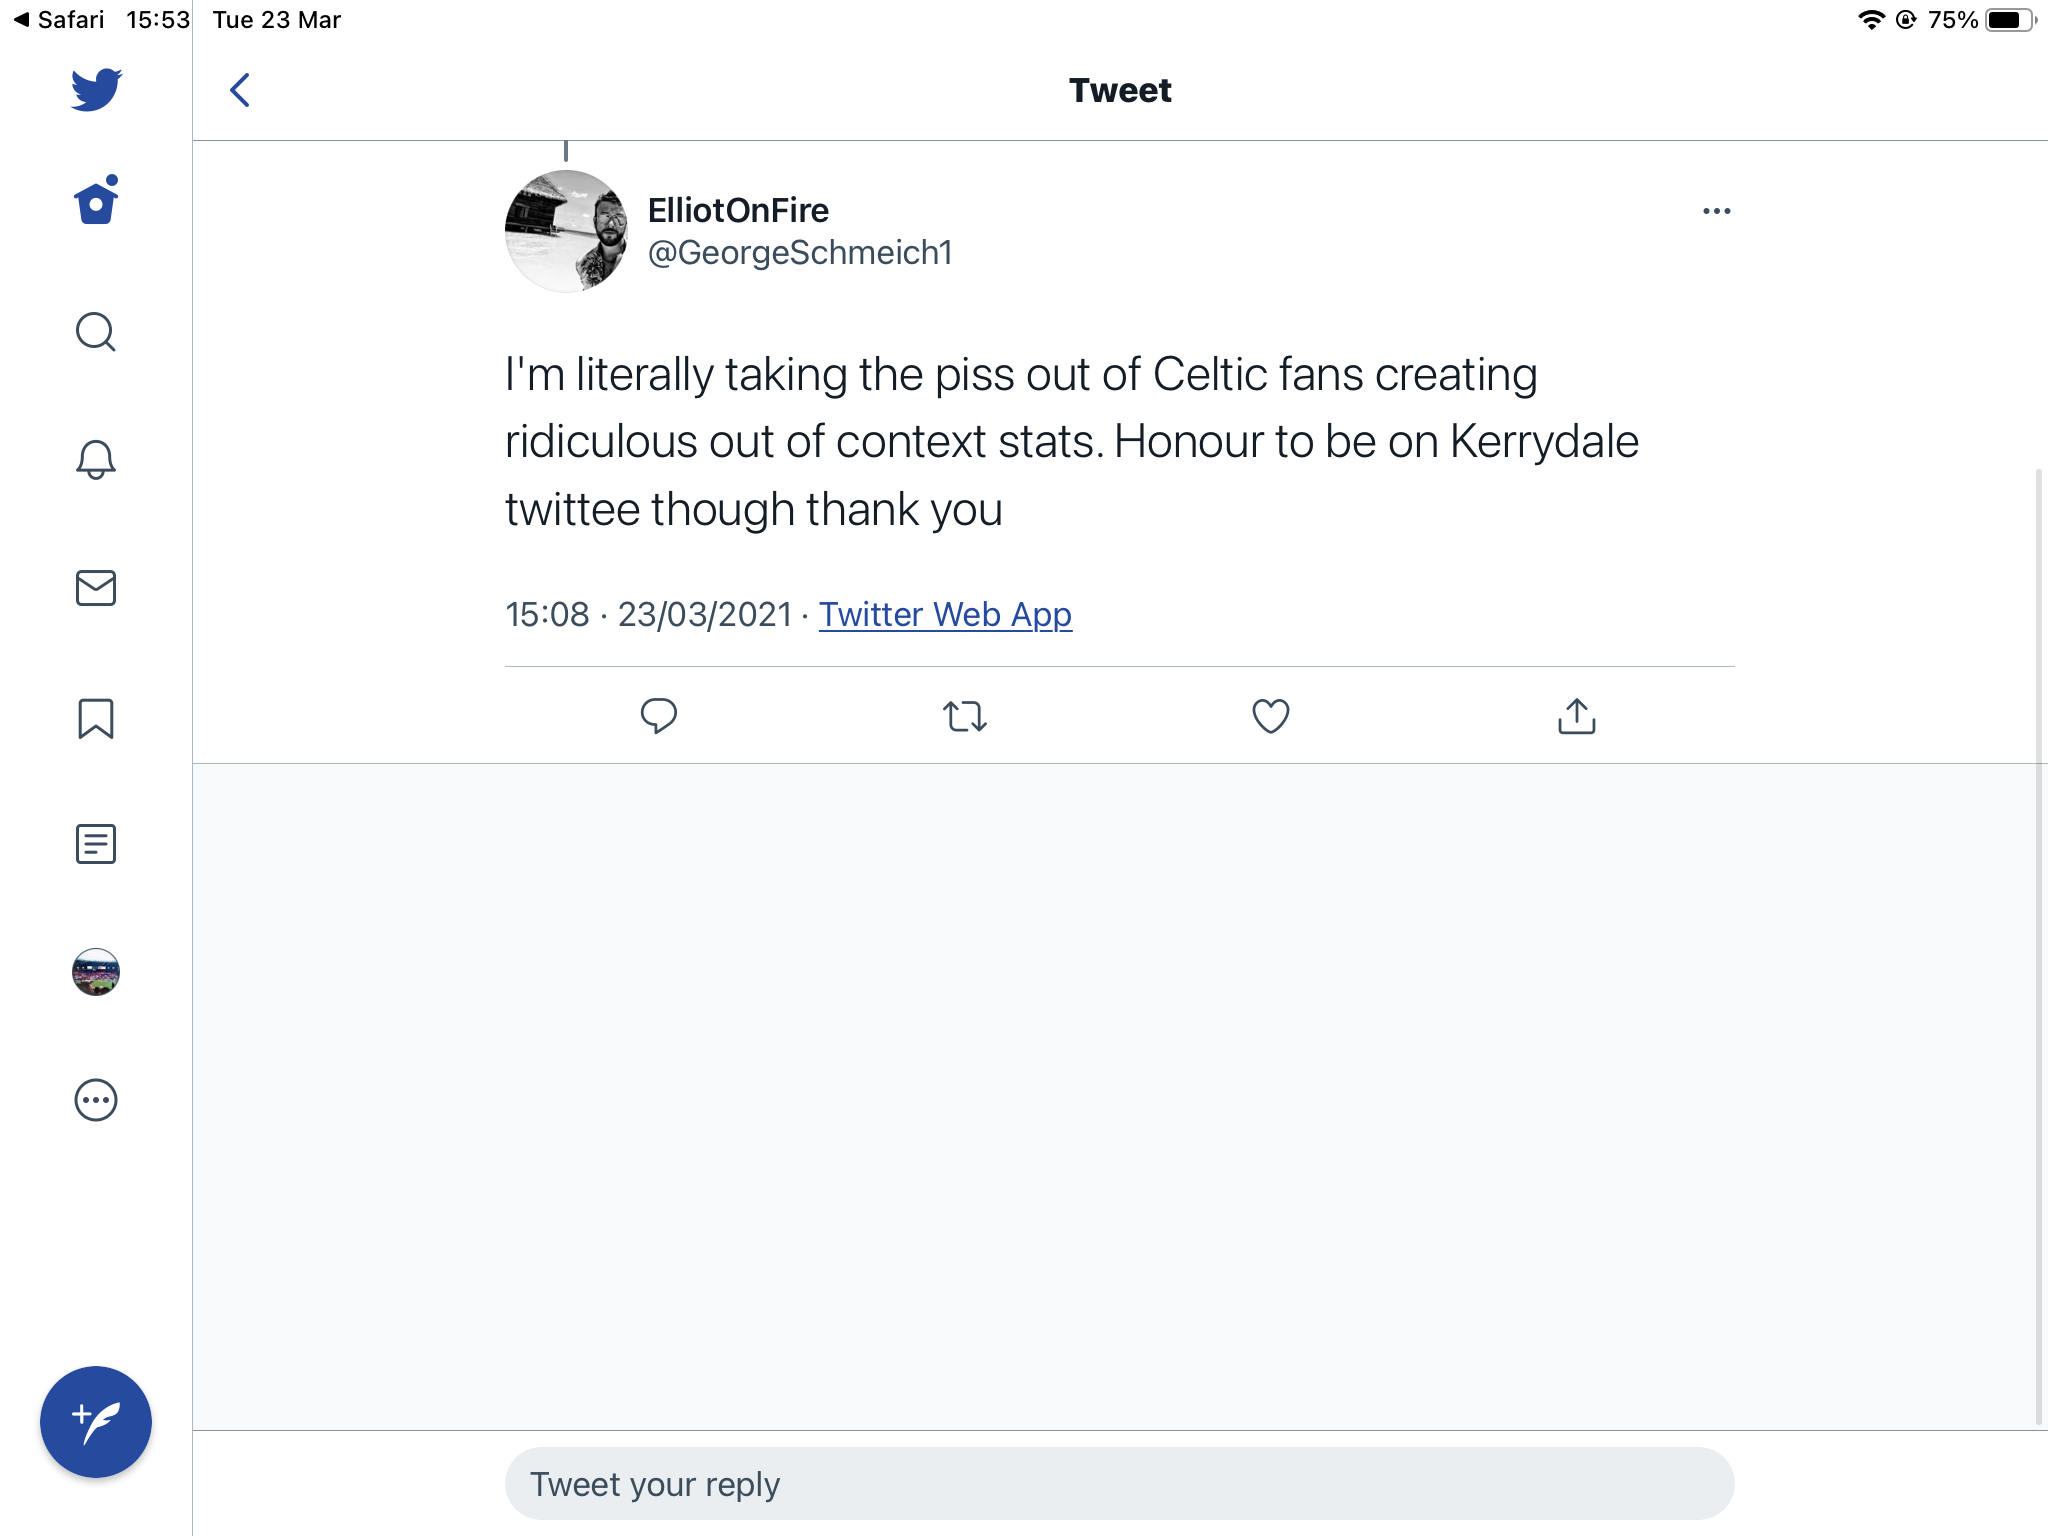Image resolution: width=2048 pixels, height=1536 pixels.
Task: Open Direct Messages envelope
Action: click(96, 588)
